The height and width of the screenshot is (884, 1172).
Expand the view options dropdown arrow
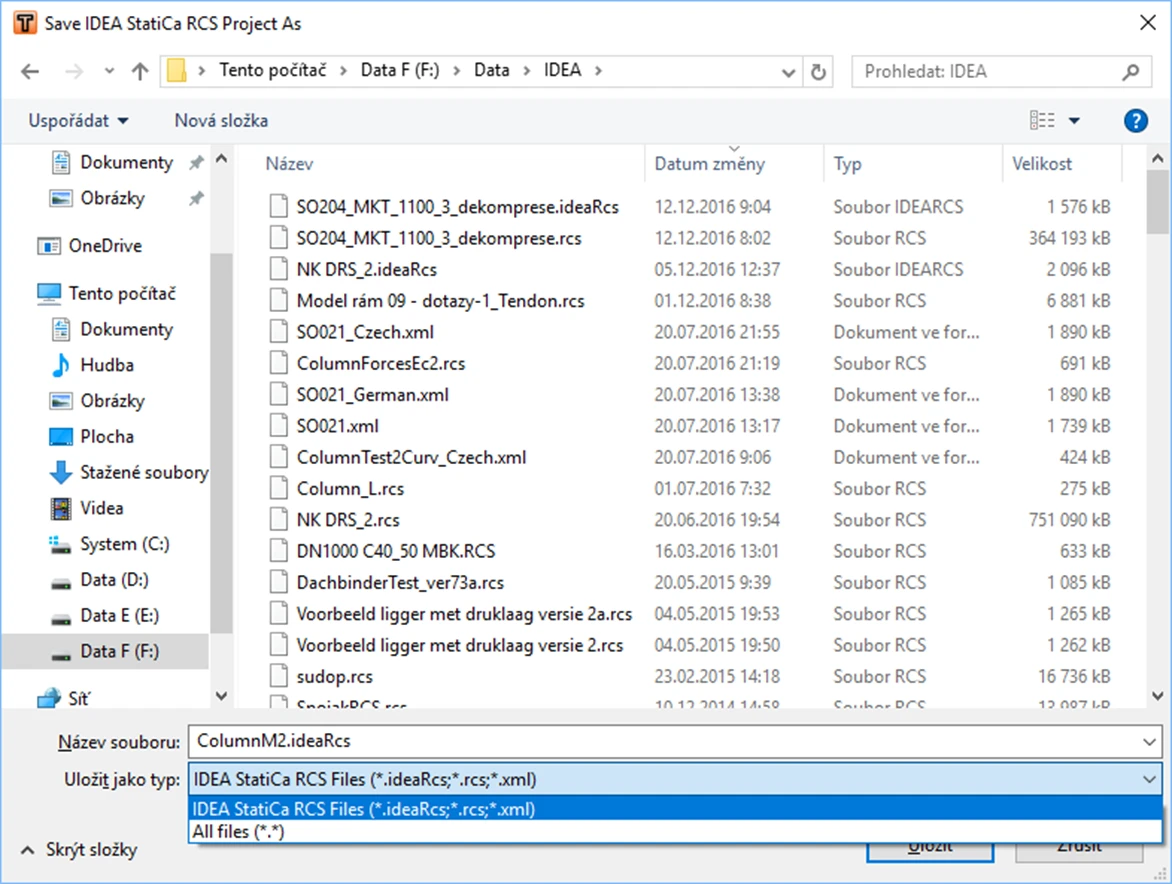1074,120
